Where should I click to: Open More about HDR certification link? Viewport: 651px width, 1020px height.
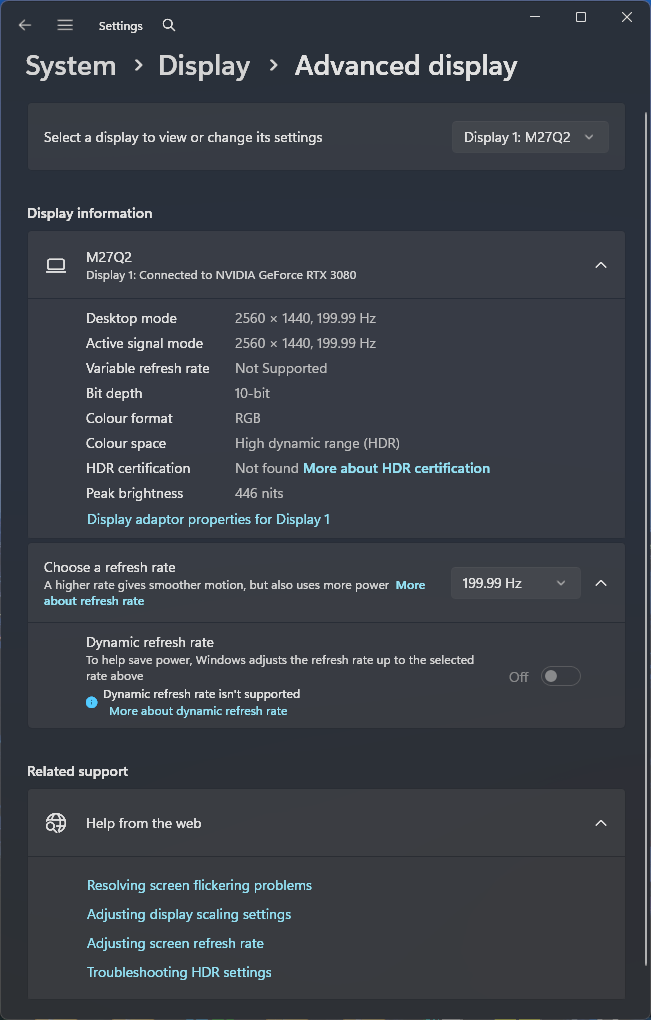point(396,468)
